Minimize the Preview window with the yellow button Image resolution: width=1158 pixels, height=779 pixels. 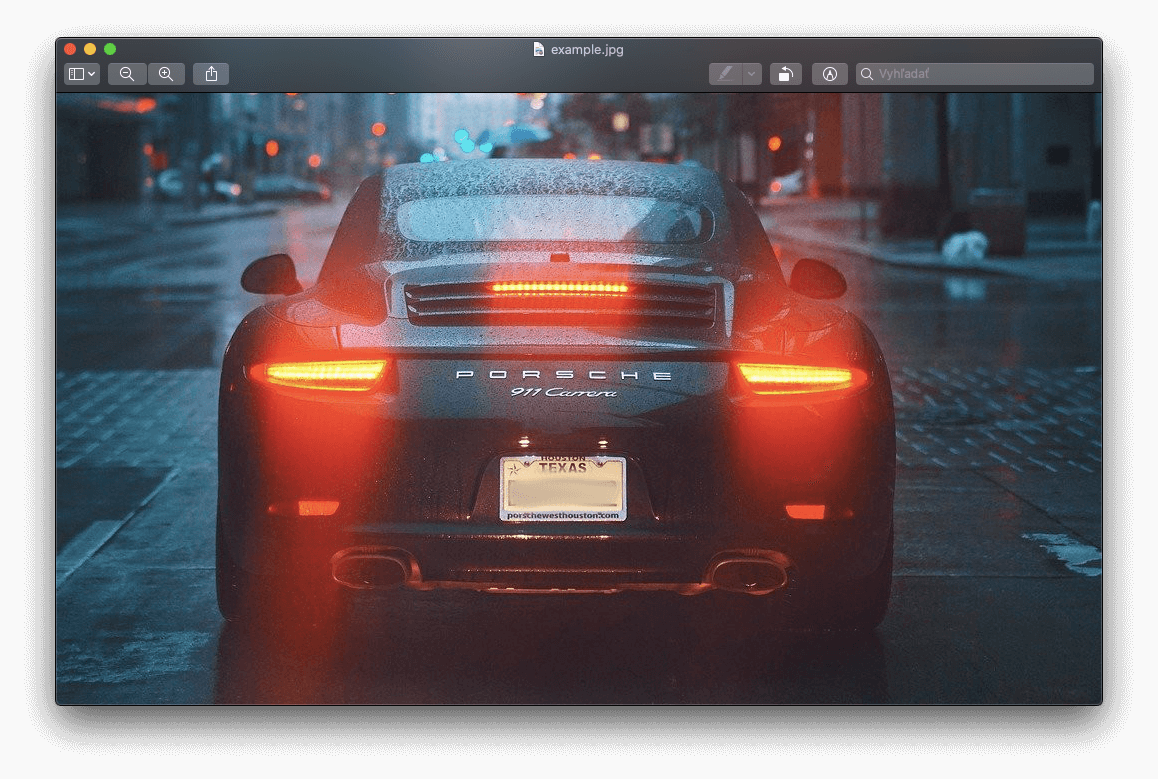click(x=90, y=49)
